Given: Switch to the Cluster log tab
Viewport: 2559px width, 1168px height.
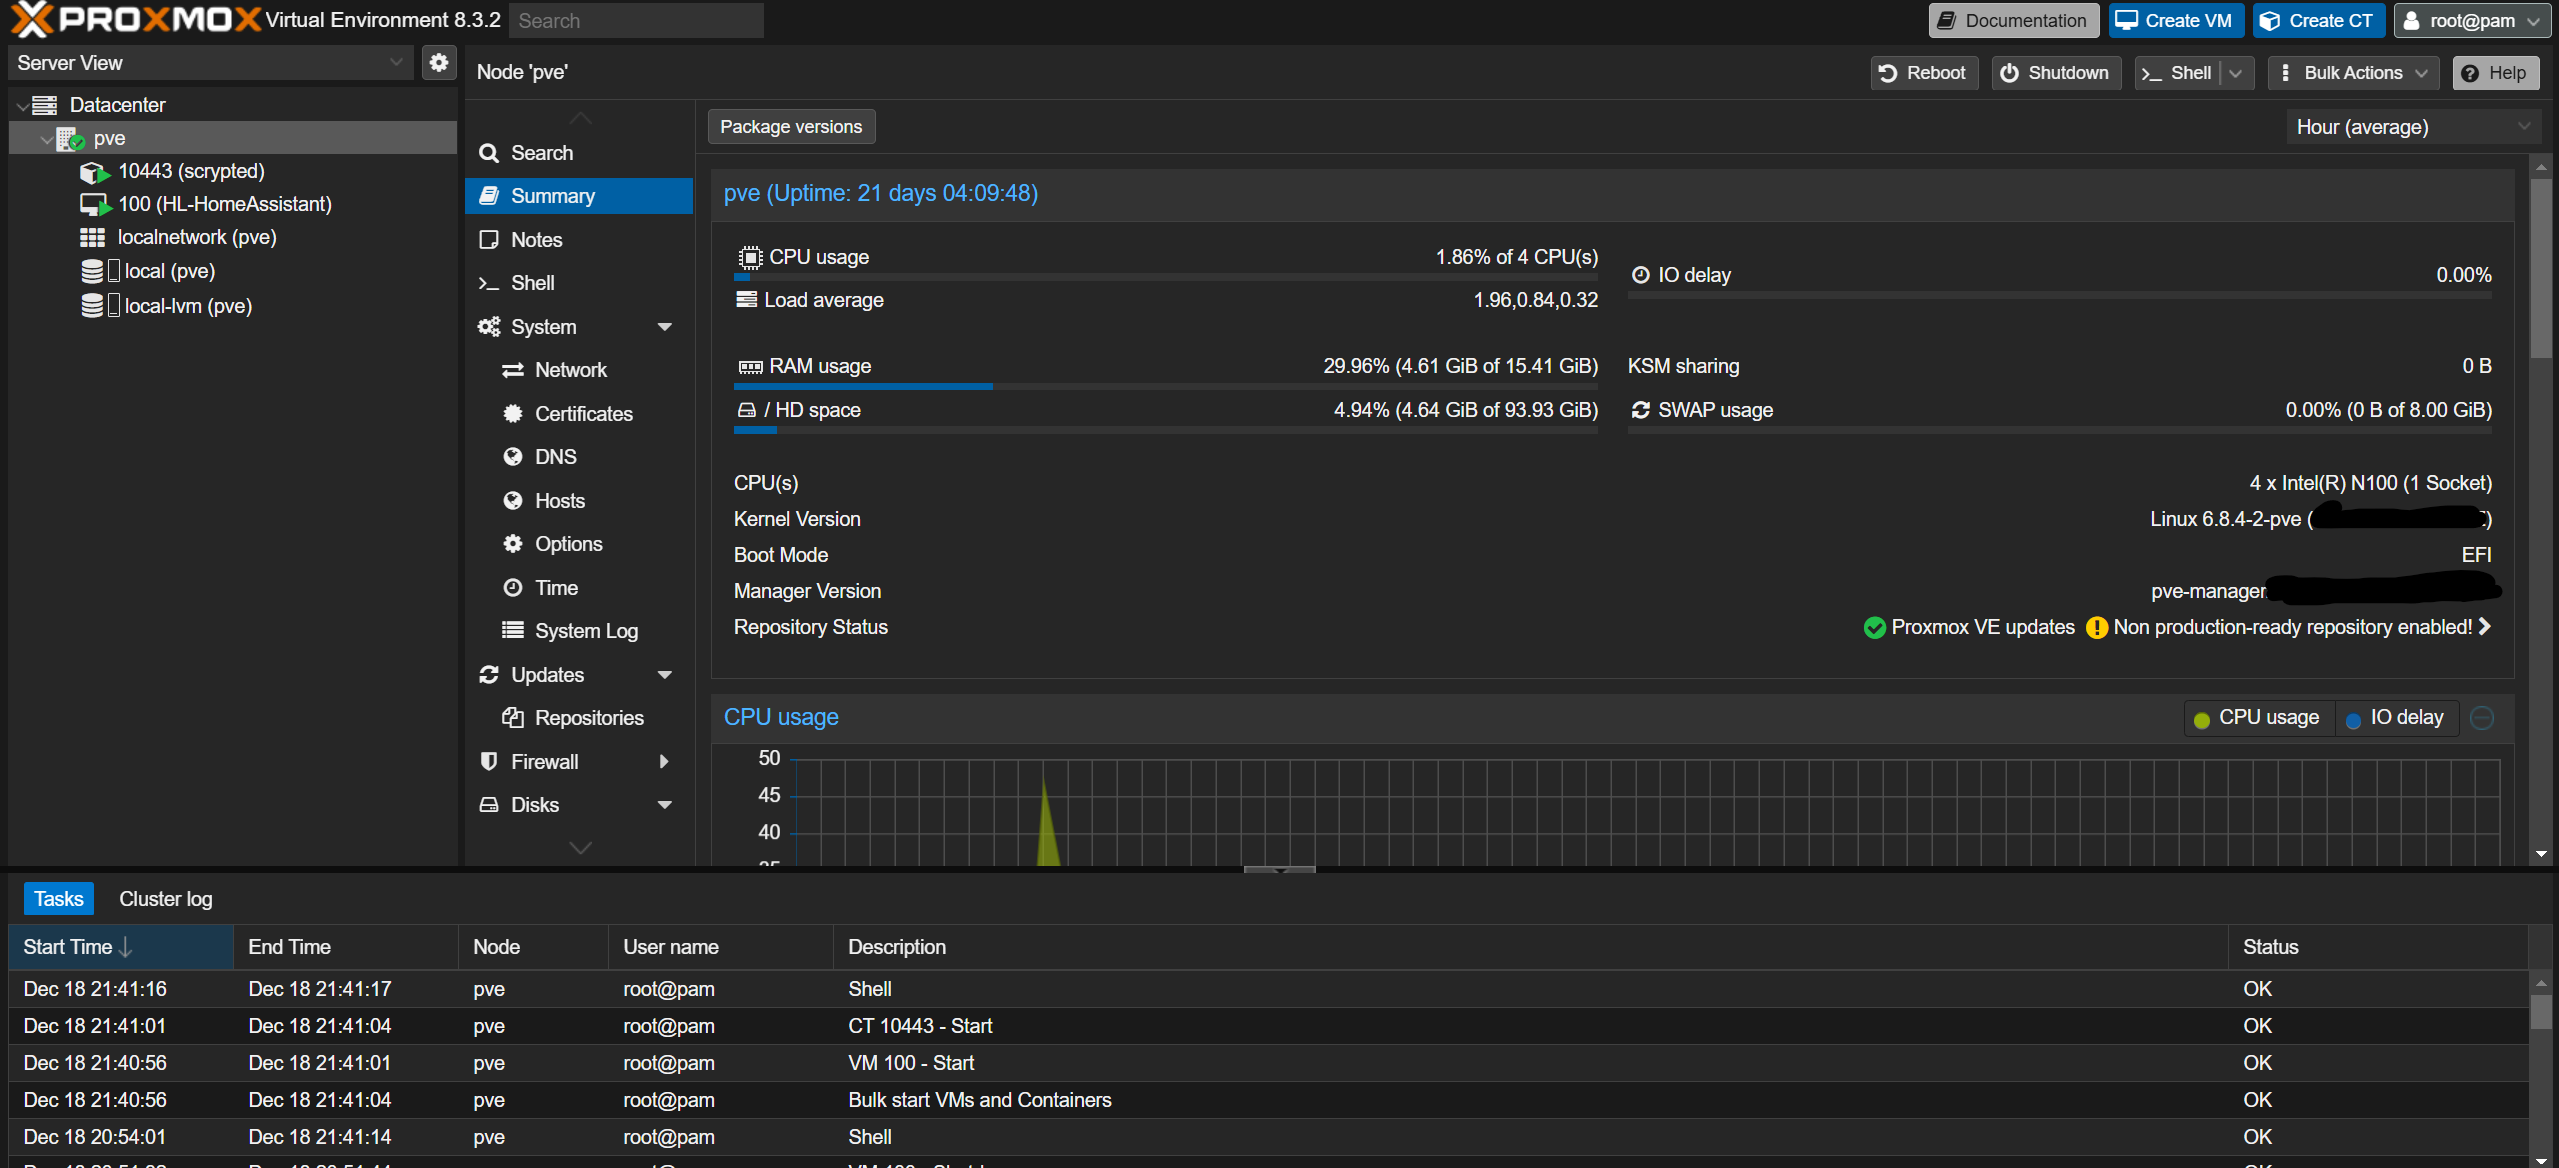Looking at the screenshot, I should click(165, 899).
